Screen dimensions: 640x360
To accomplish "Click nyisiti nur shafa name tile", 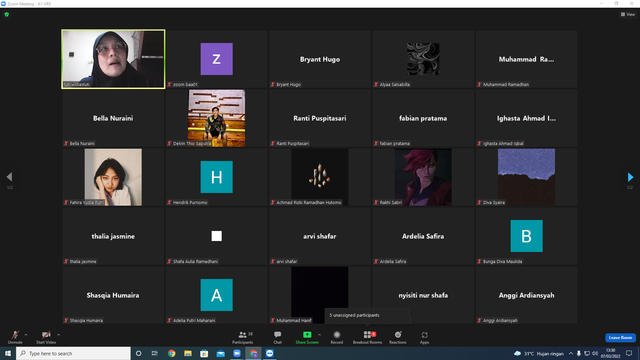I will click(423, 295).
